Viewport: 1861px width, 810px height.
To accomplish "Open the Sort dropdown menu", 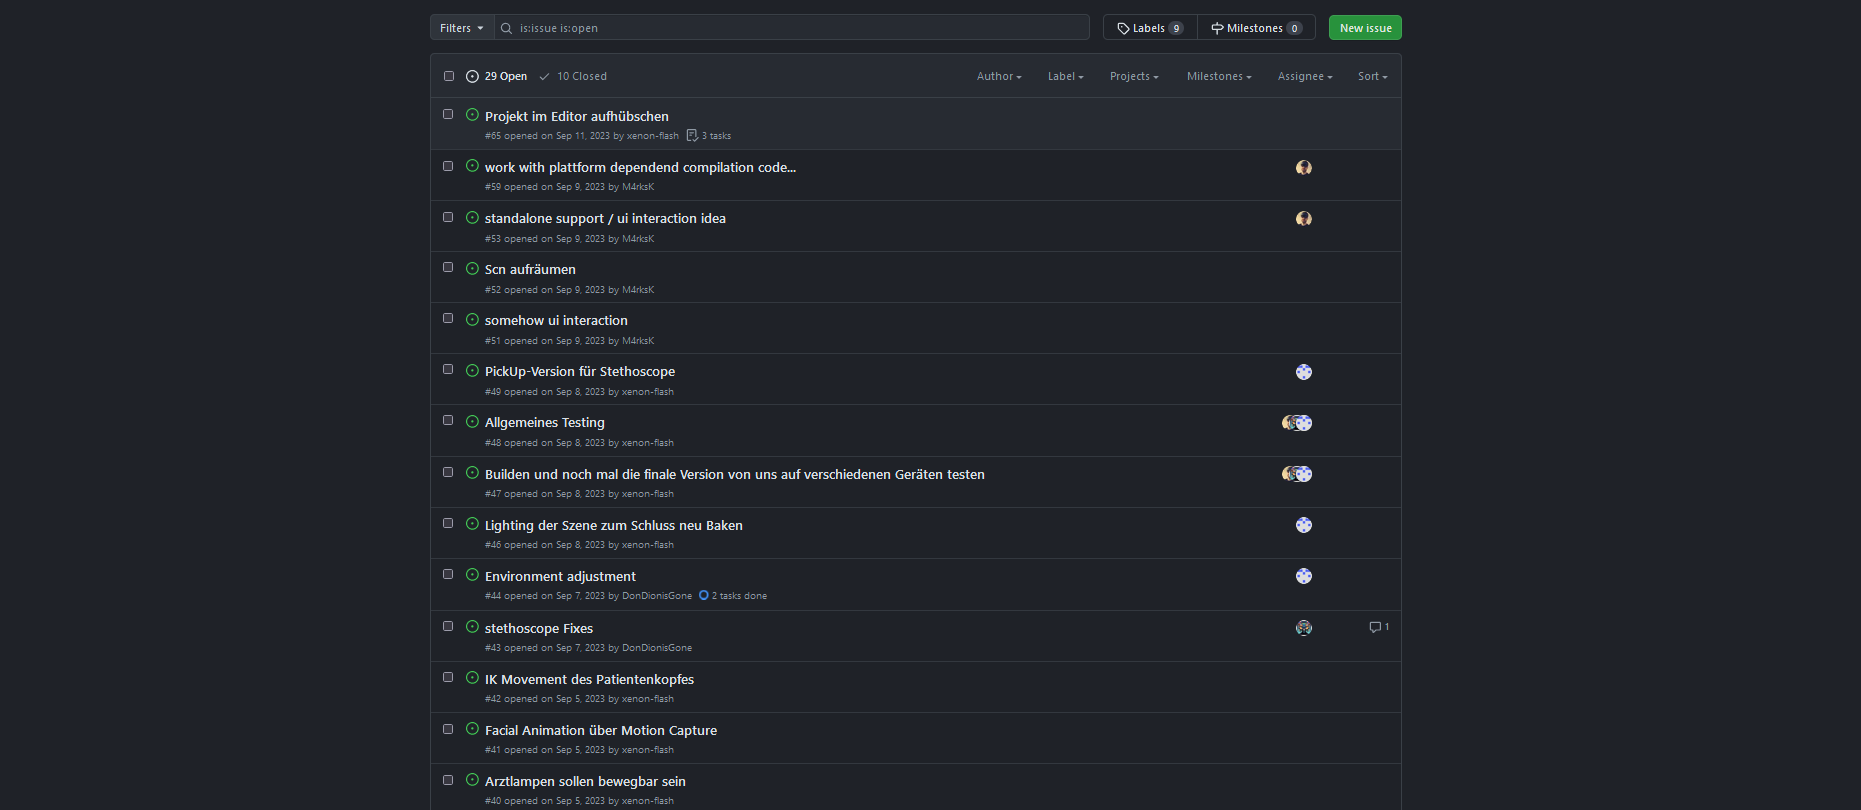I will (x=1372, y=77).
